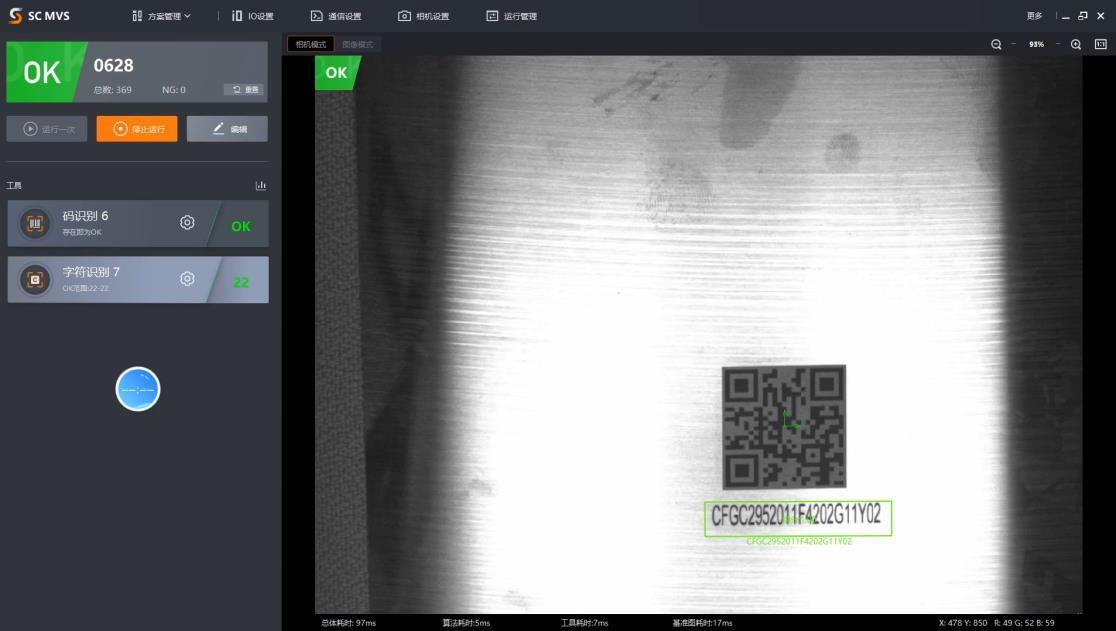Zoom out the camera image view
1116x631 pixels.
[996, 44]
